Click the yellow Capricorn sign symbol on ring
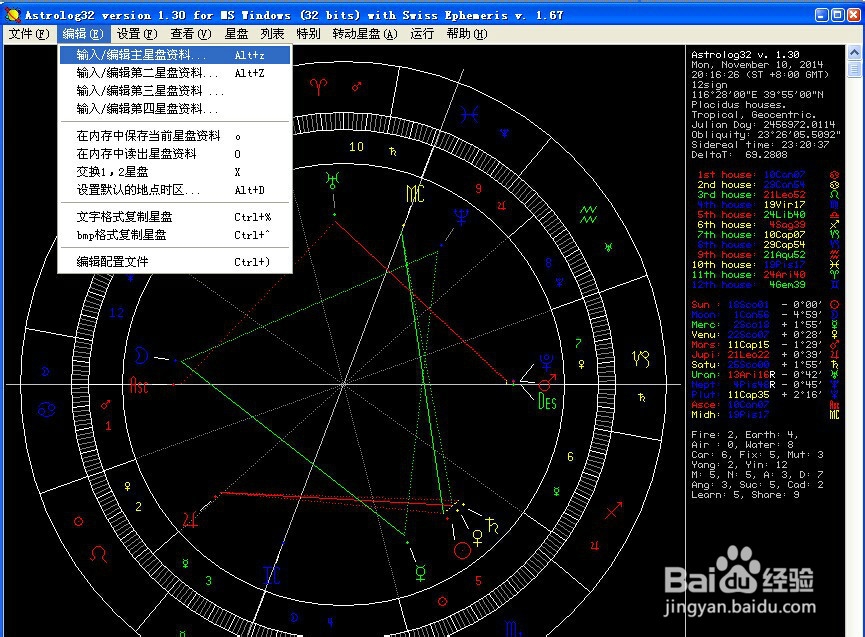The image size is (865, 637). coord(640,359)
